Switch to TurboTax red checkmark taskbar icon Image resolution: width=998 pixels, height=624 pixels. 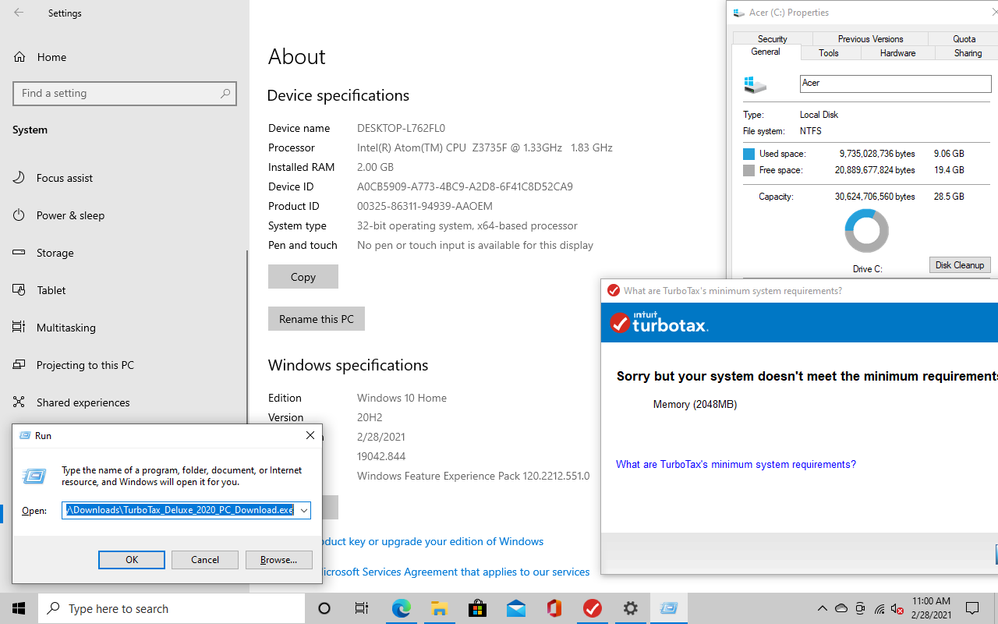pos(592,608)
